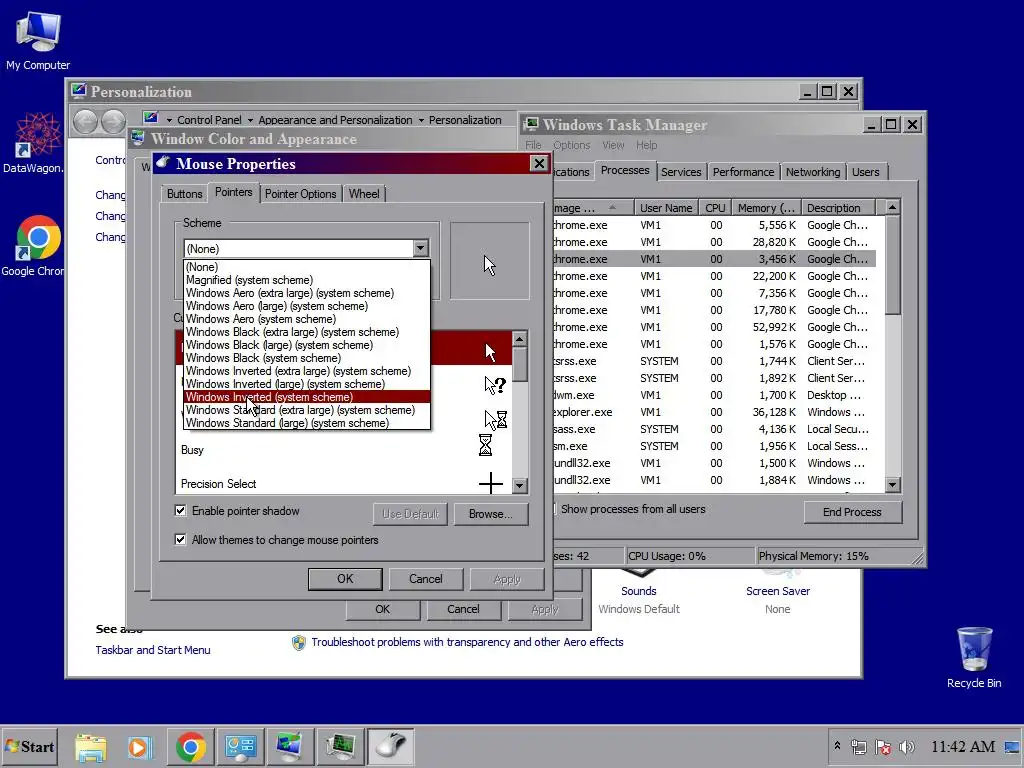Open Sounds settings link
This screenshot has height=768, width=1024.
(639, 591)
